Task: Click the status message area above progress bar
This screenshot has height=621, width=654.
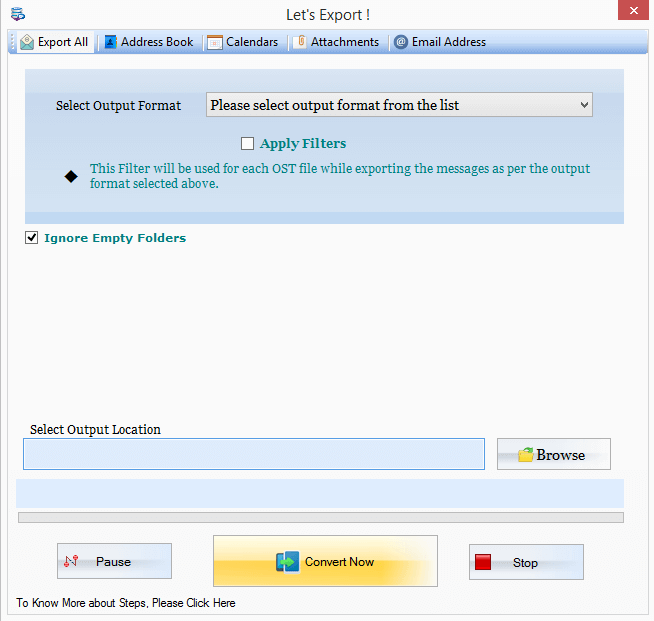Action: (x=320, y=493)
